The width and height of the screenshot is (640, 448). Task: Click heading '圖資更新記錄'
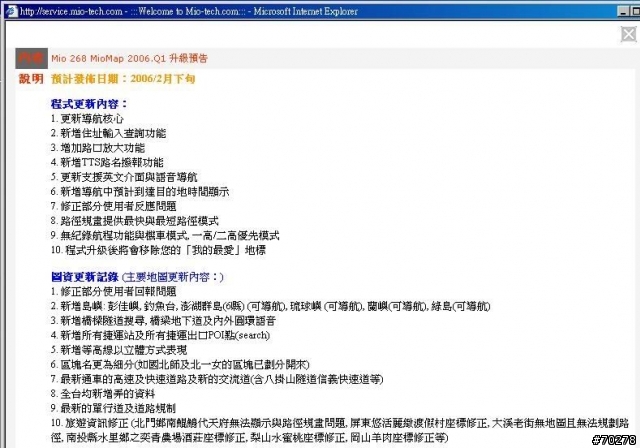85,277
